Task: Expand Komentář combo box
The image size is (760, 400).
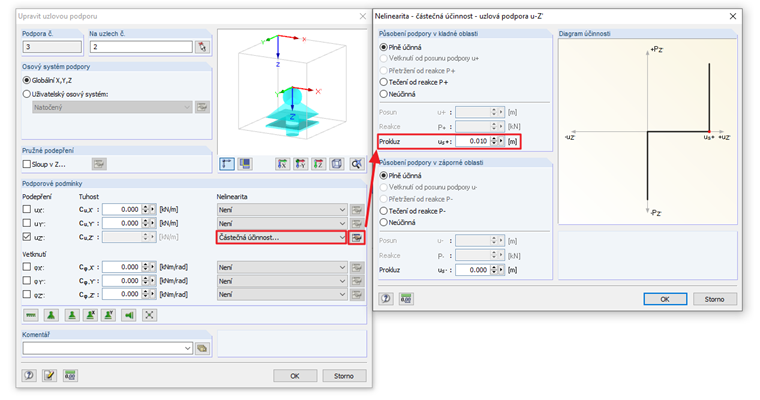Action: point(188,348)
